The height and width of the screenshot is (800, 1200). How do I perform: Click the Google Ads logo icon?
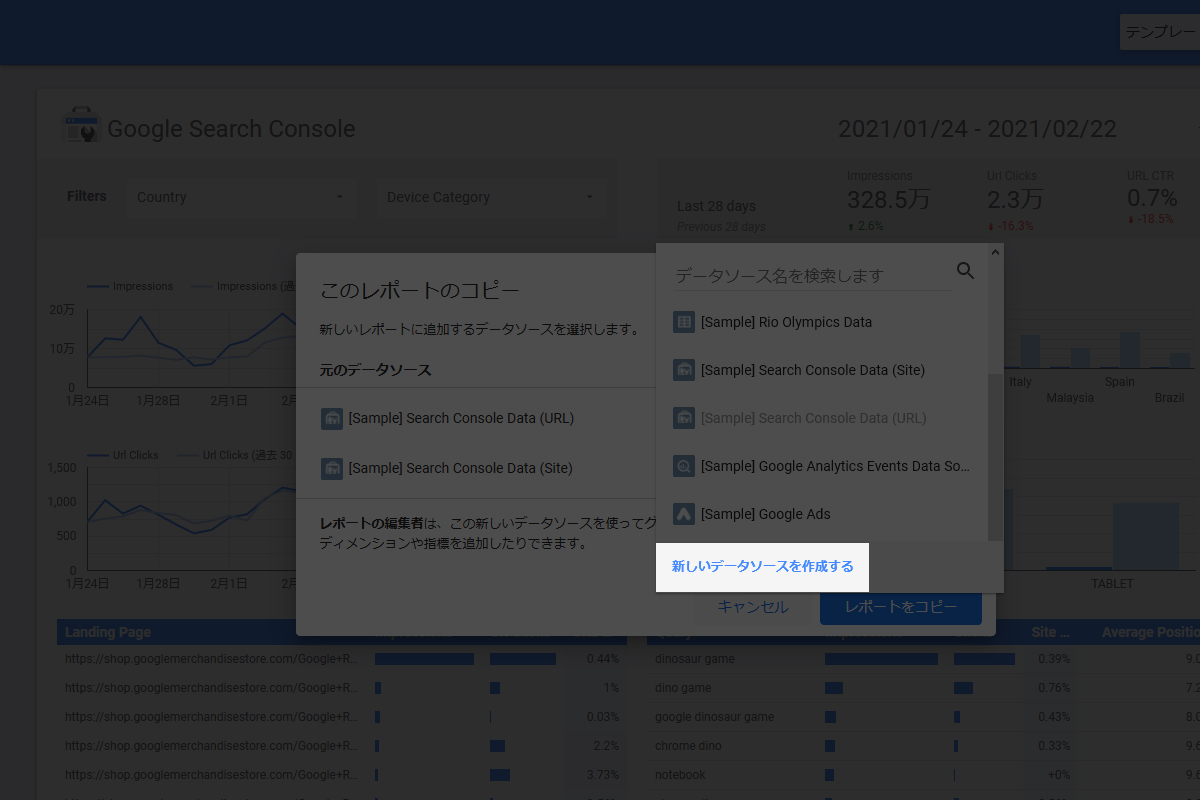tap(684, 514)
